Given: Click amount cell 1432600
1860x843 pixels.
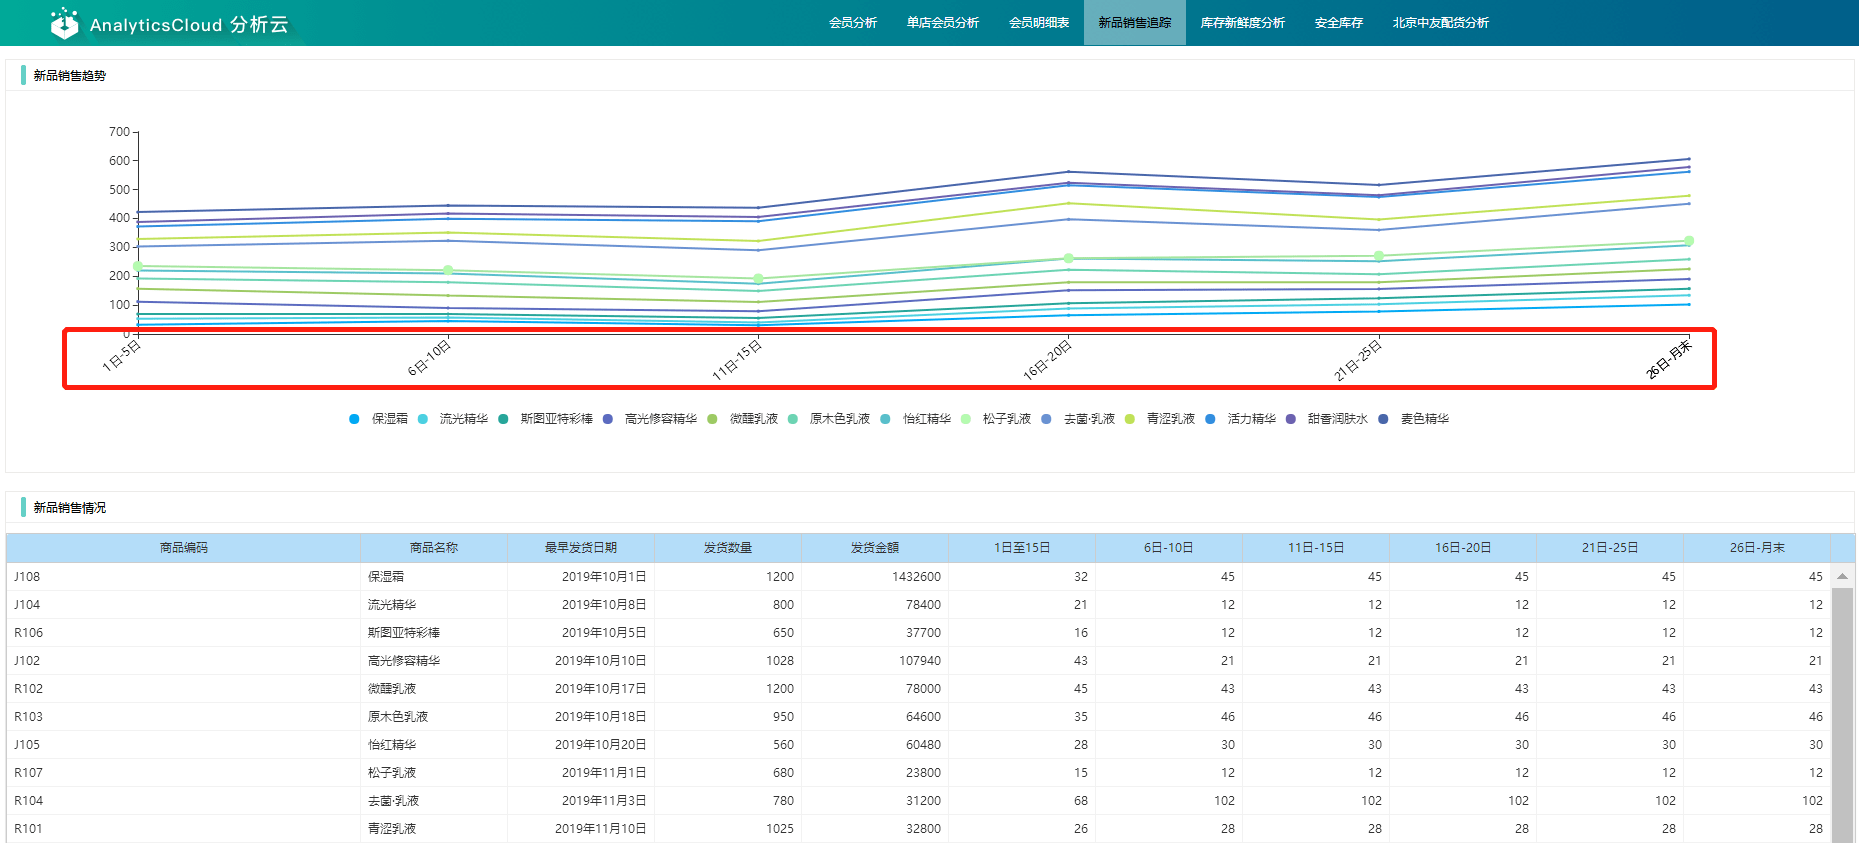Looking at the screenshot, I should click(875, 577).
